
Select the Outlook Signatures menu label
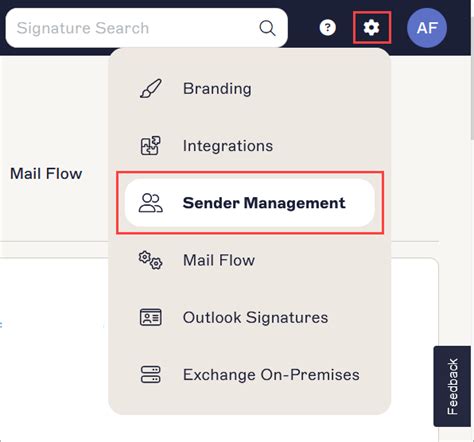click(256, 317)
